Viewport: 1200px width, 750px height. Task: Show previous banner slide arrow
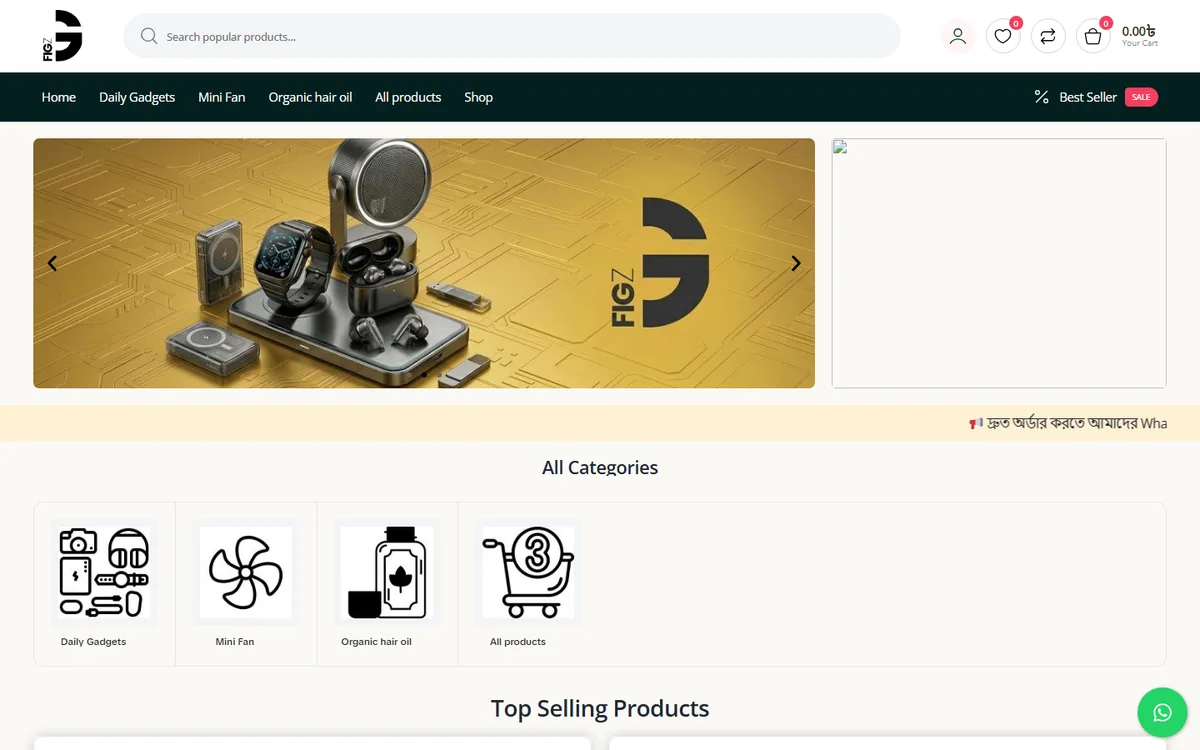[x=52, y=263]
